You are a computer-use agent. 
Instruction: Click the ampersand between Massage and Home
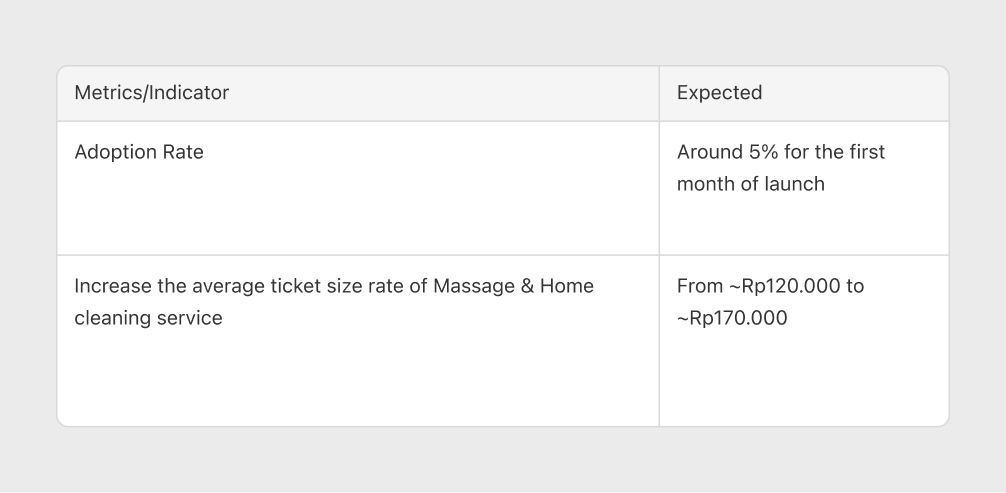[x=526, y=286]
